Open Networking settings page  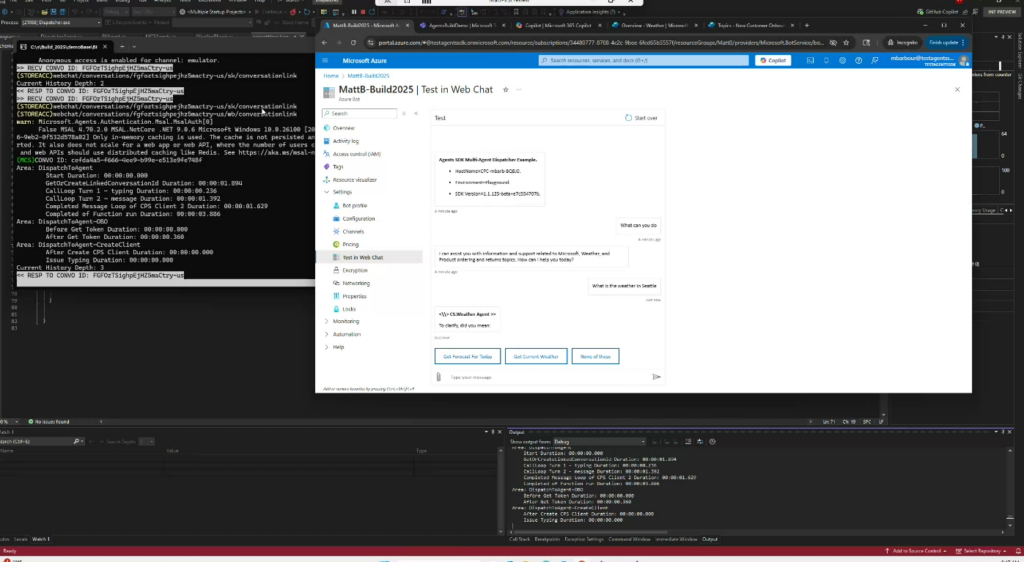[x=356, y=283]
